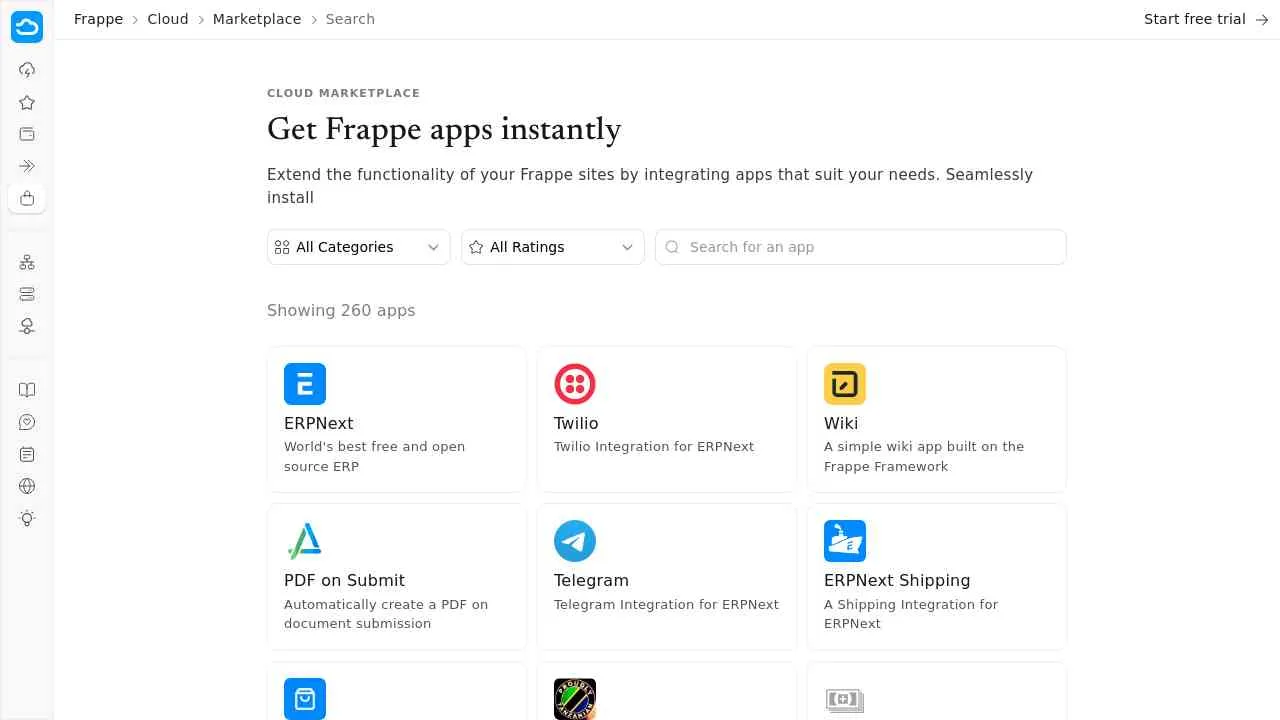Click 'Showing 260 apps' text
The image size is (1280, 720).
pyautogui.click(x=341, y=310)
